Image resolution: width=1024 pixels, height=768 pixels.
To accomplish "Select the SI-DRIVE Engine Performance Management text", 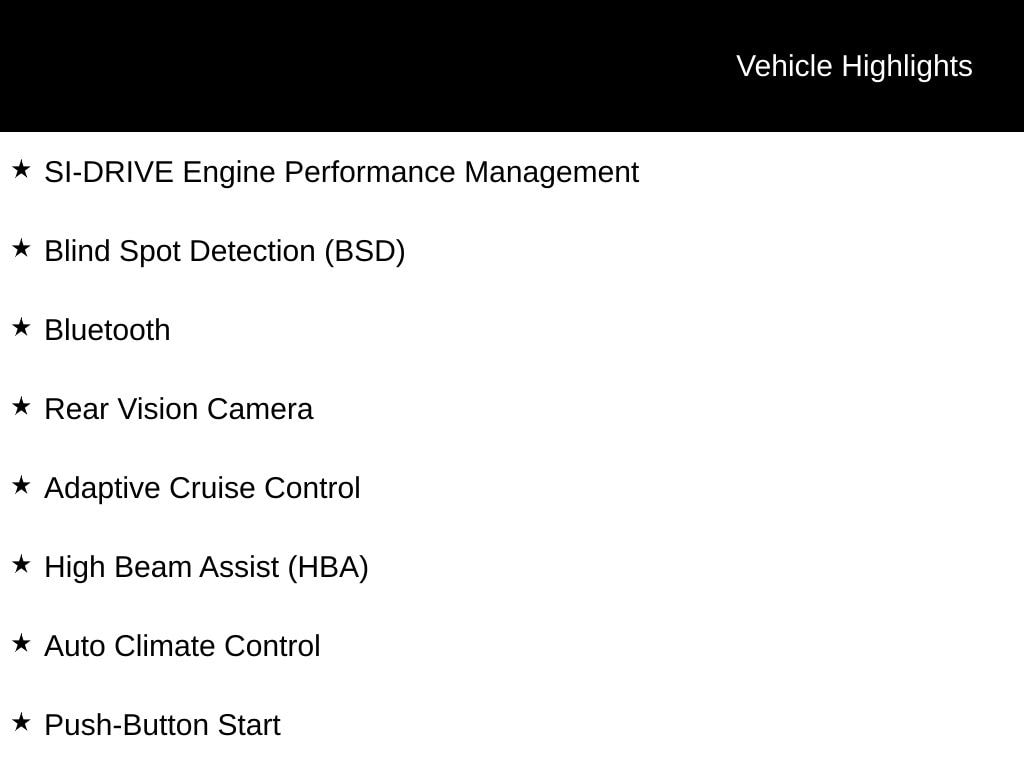I will tap(341, 172).
